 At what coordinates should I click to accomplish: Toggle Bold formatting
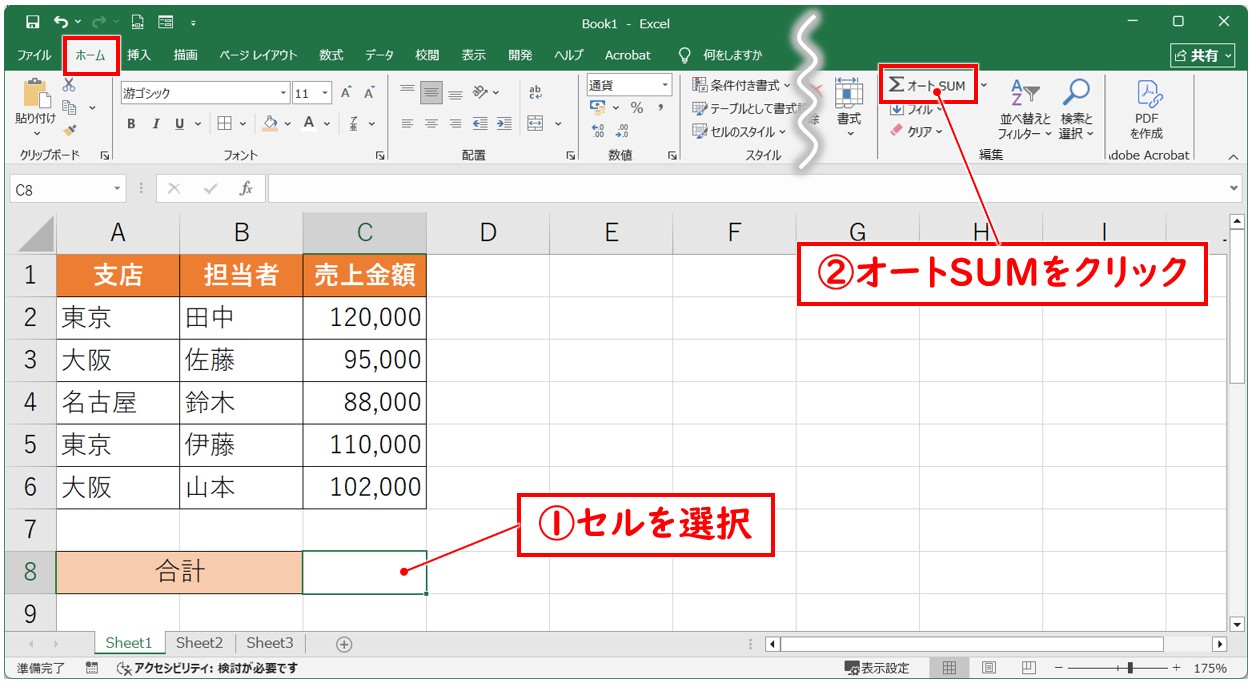point(131,124)
